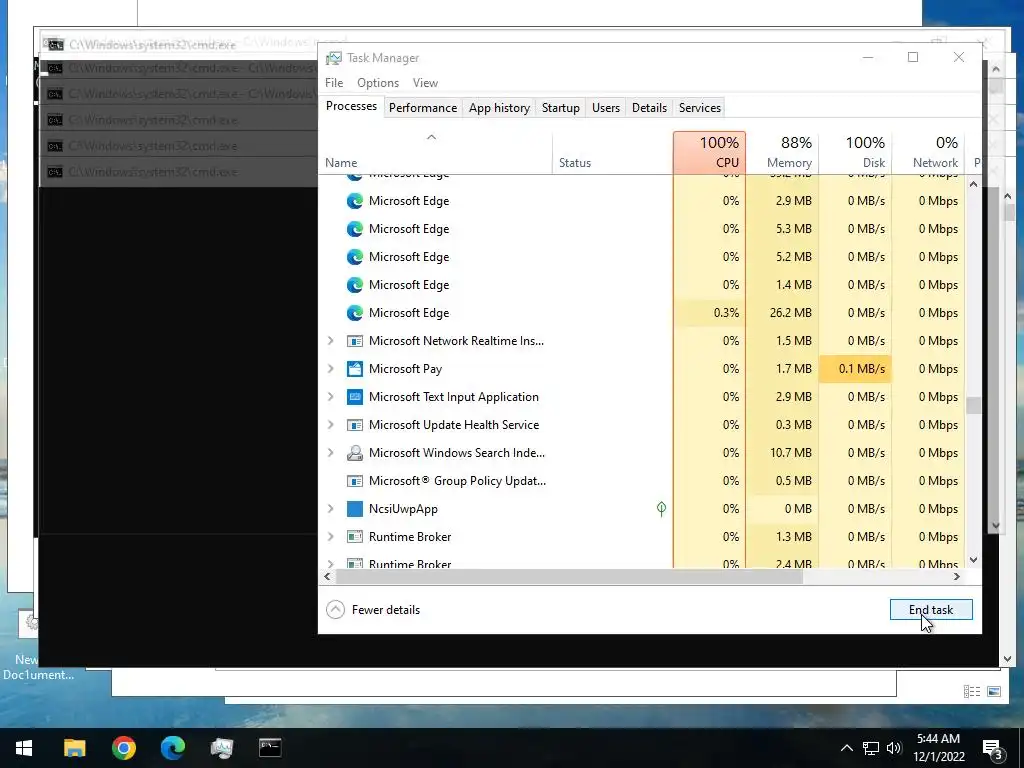Switch to the Startup tab
This screenshot has height=768, width=1024.
pyautogui.click(x=560, y=108)
